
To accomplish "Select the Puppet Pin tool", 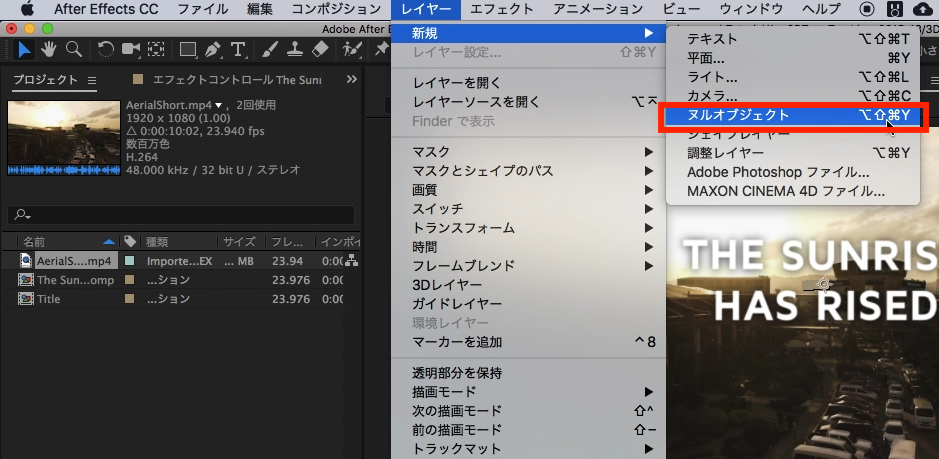I will tap(381, 50).
